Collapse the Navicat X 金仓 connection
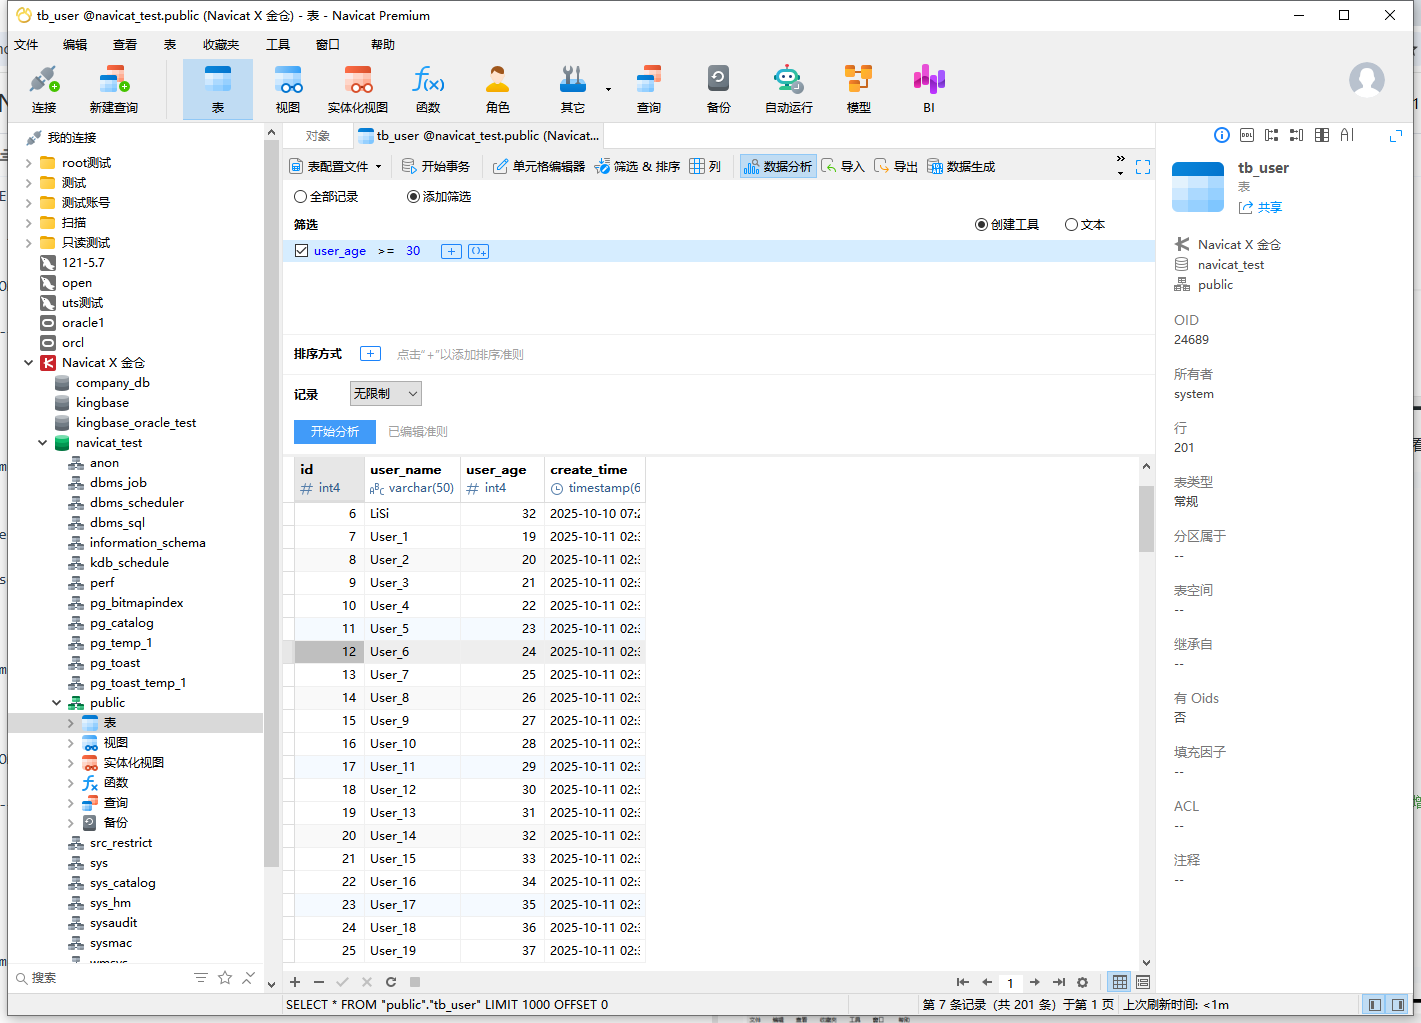The height and width of the screenshot is (1023, 1421). 28,363
